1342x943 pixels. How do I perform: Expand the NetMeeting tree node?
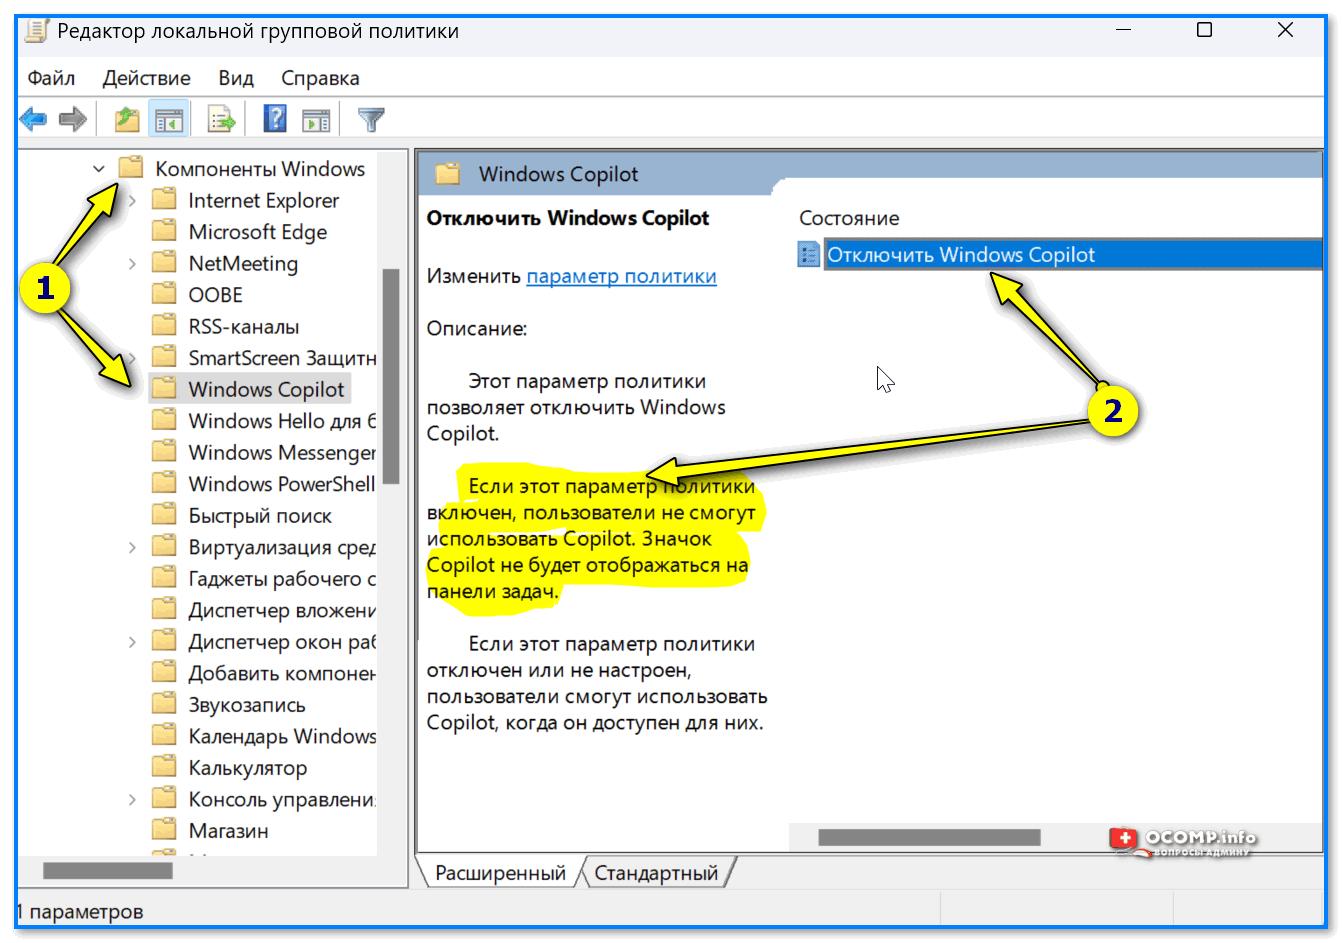132,264
